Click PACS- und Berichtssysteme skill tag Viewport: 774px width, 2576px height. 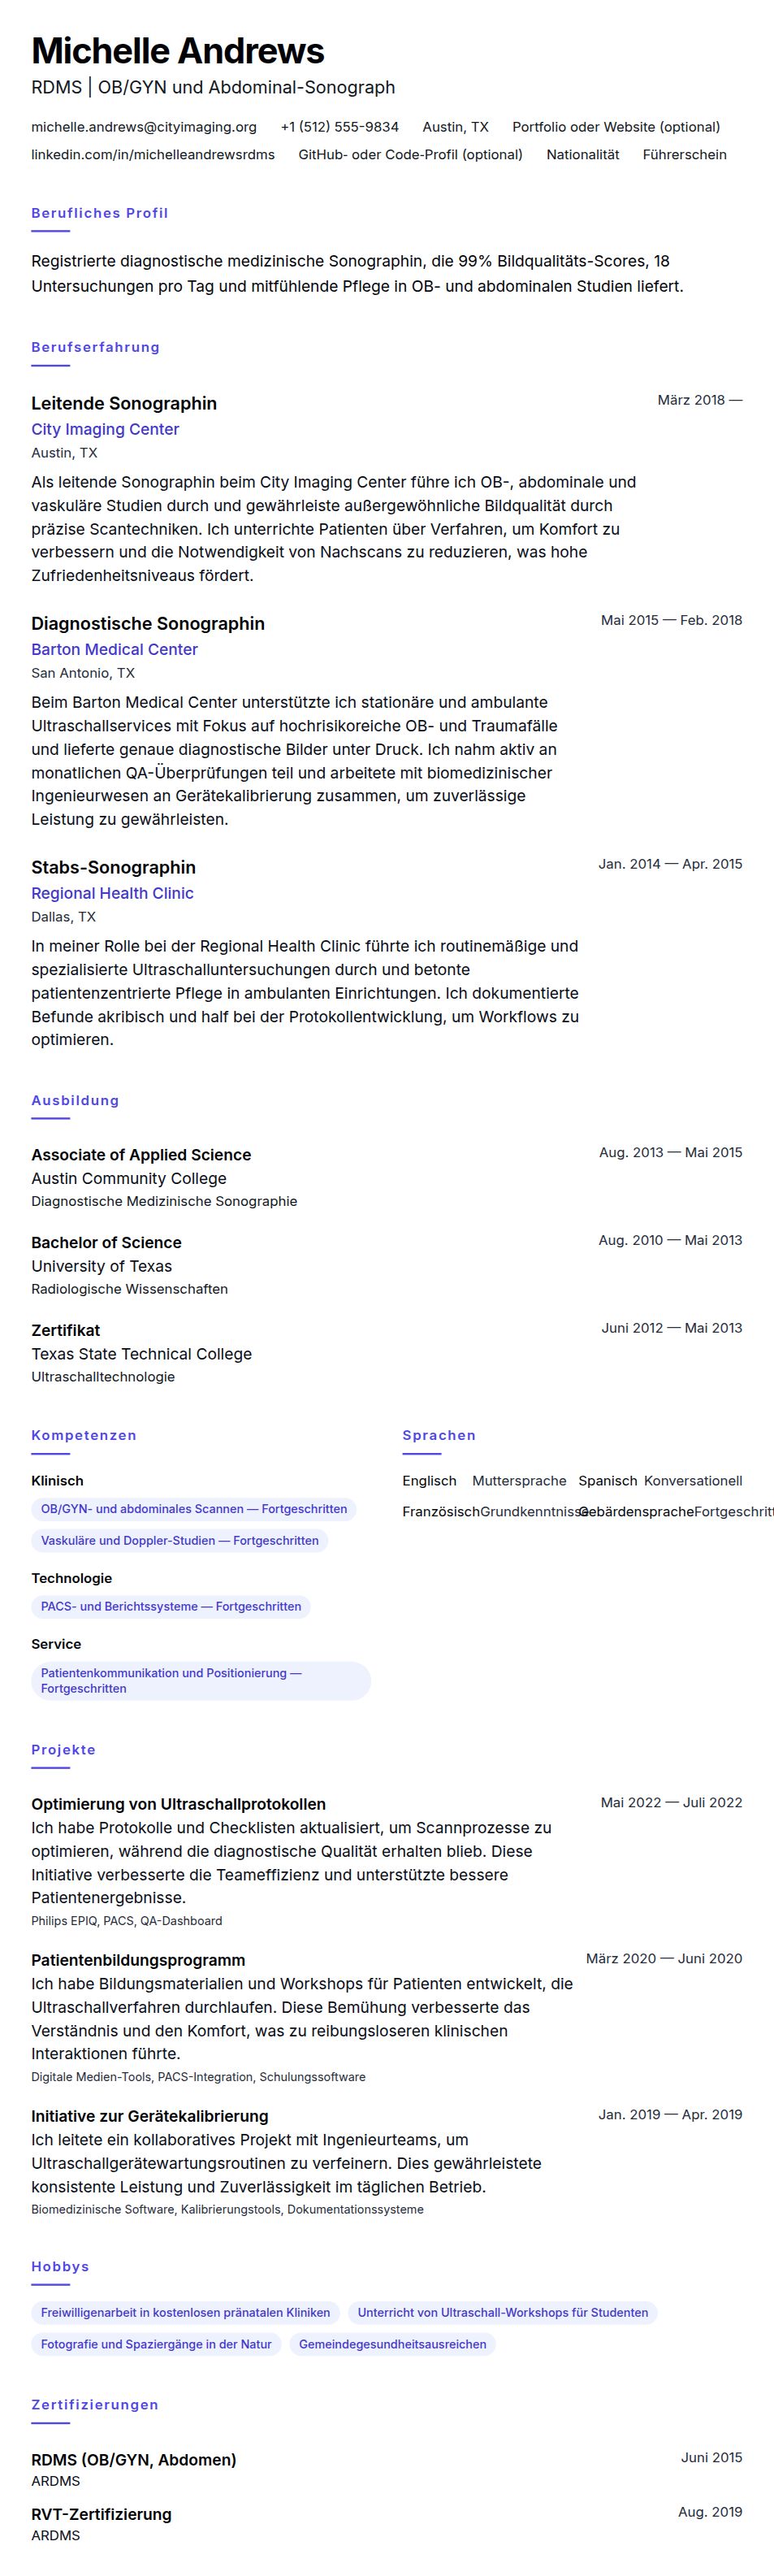pos(171,1607)
